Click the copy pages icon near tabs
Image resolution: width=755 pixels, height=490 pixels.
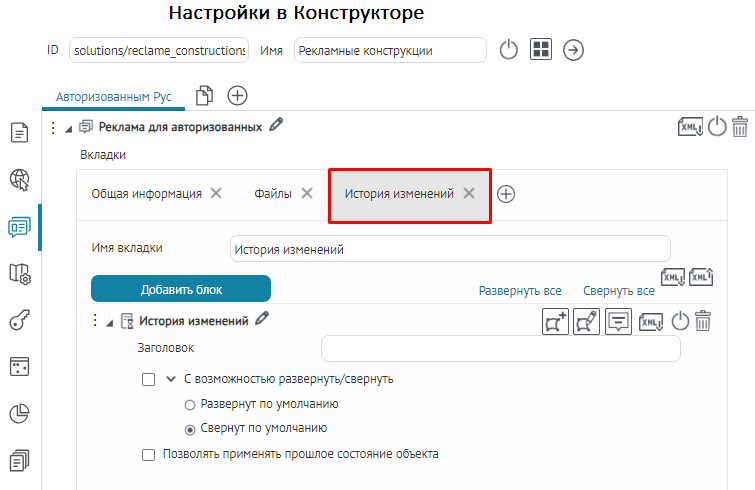pyautogui.click(x=205, y=95)
